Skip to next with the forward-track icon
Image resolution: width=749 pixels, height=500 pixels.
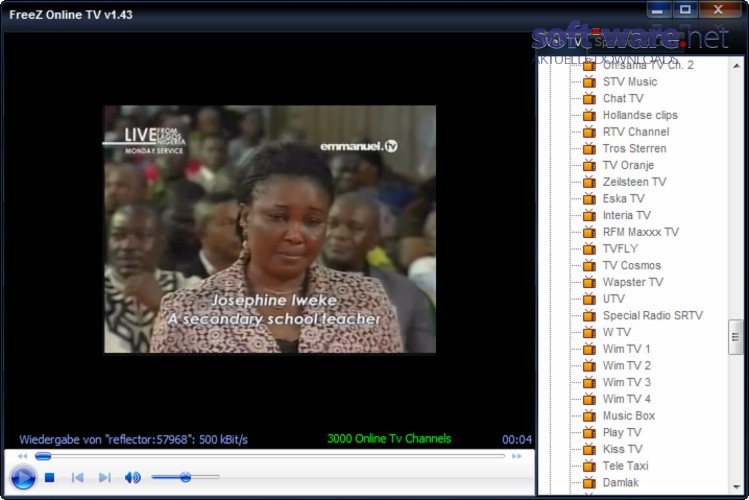(105, 477)
